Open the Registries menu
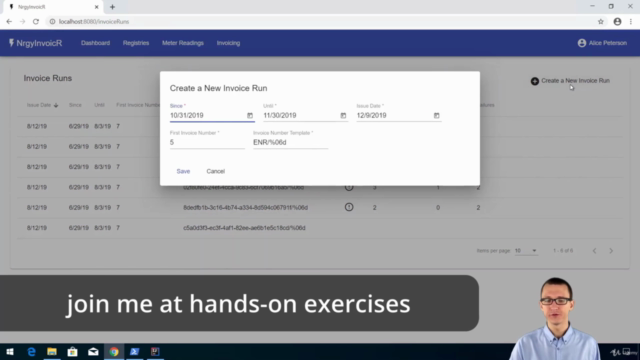Screen dimensions: 640x360 click(136, 43)
